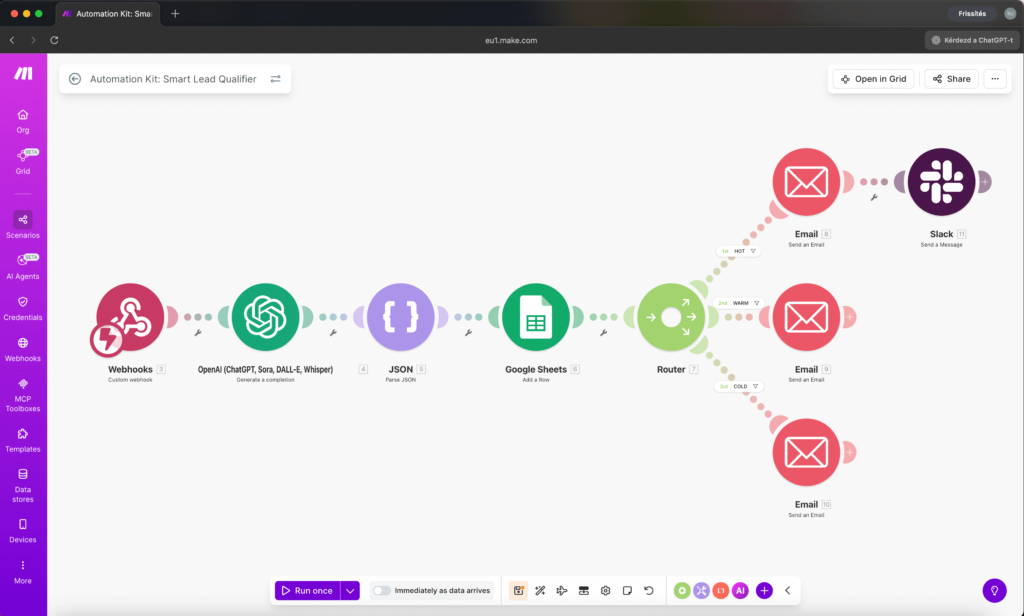Open the Google Sheets Add a Row module

[538, 316]
